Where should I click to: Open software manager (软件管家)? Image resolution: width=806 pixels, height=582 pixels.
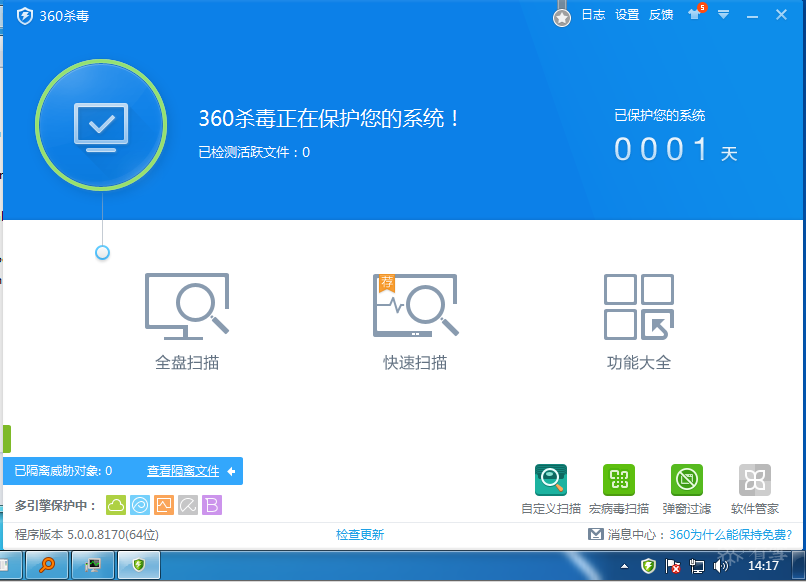coord(755,489)
